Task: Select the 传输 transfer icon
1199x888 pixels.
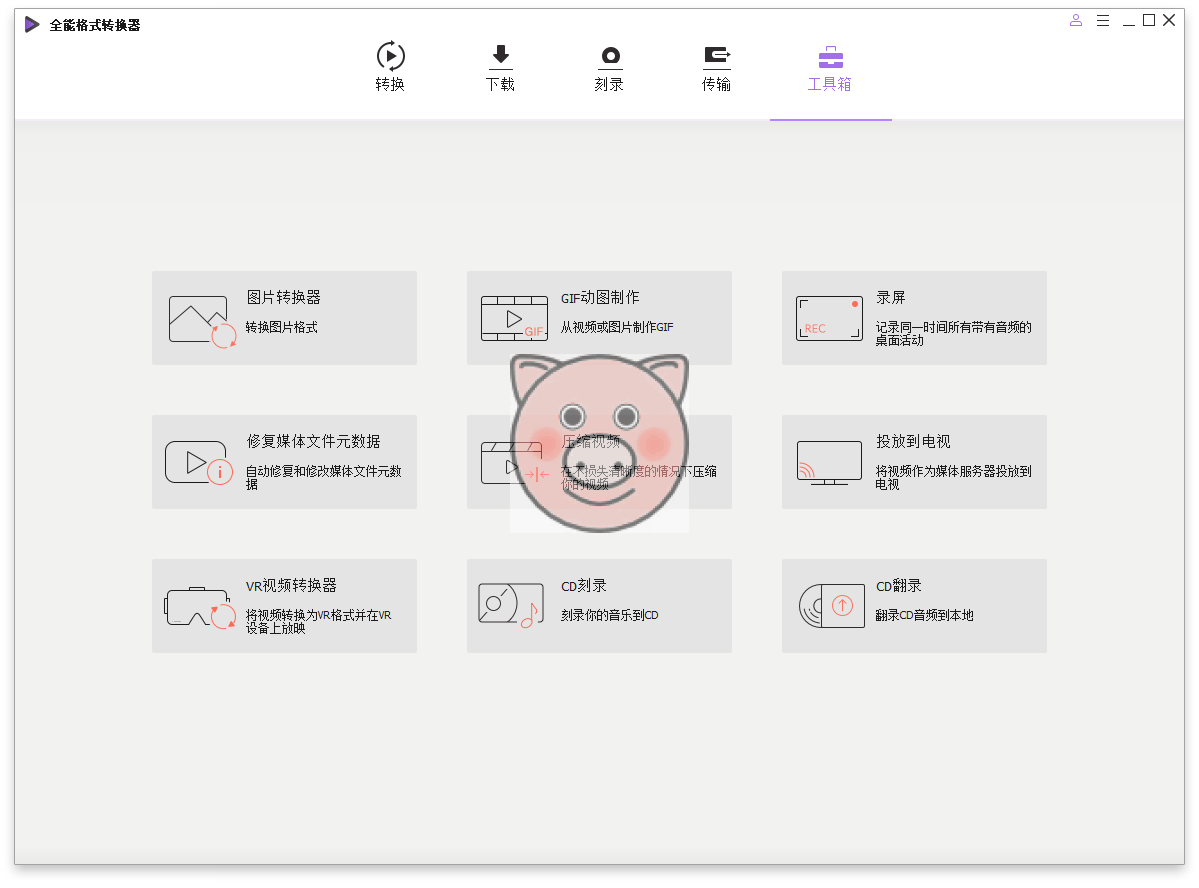Action: click(716, 57)
